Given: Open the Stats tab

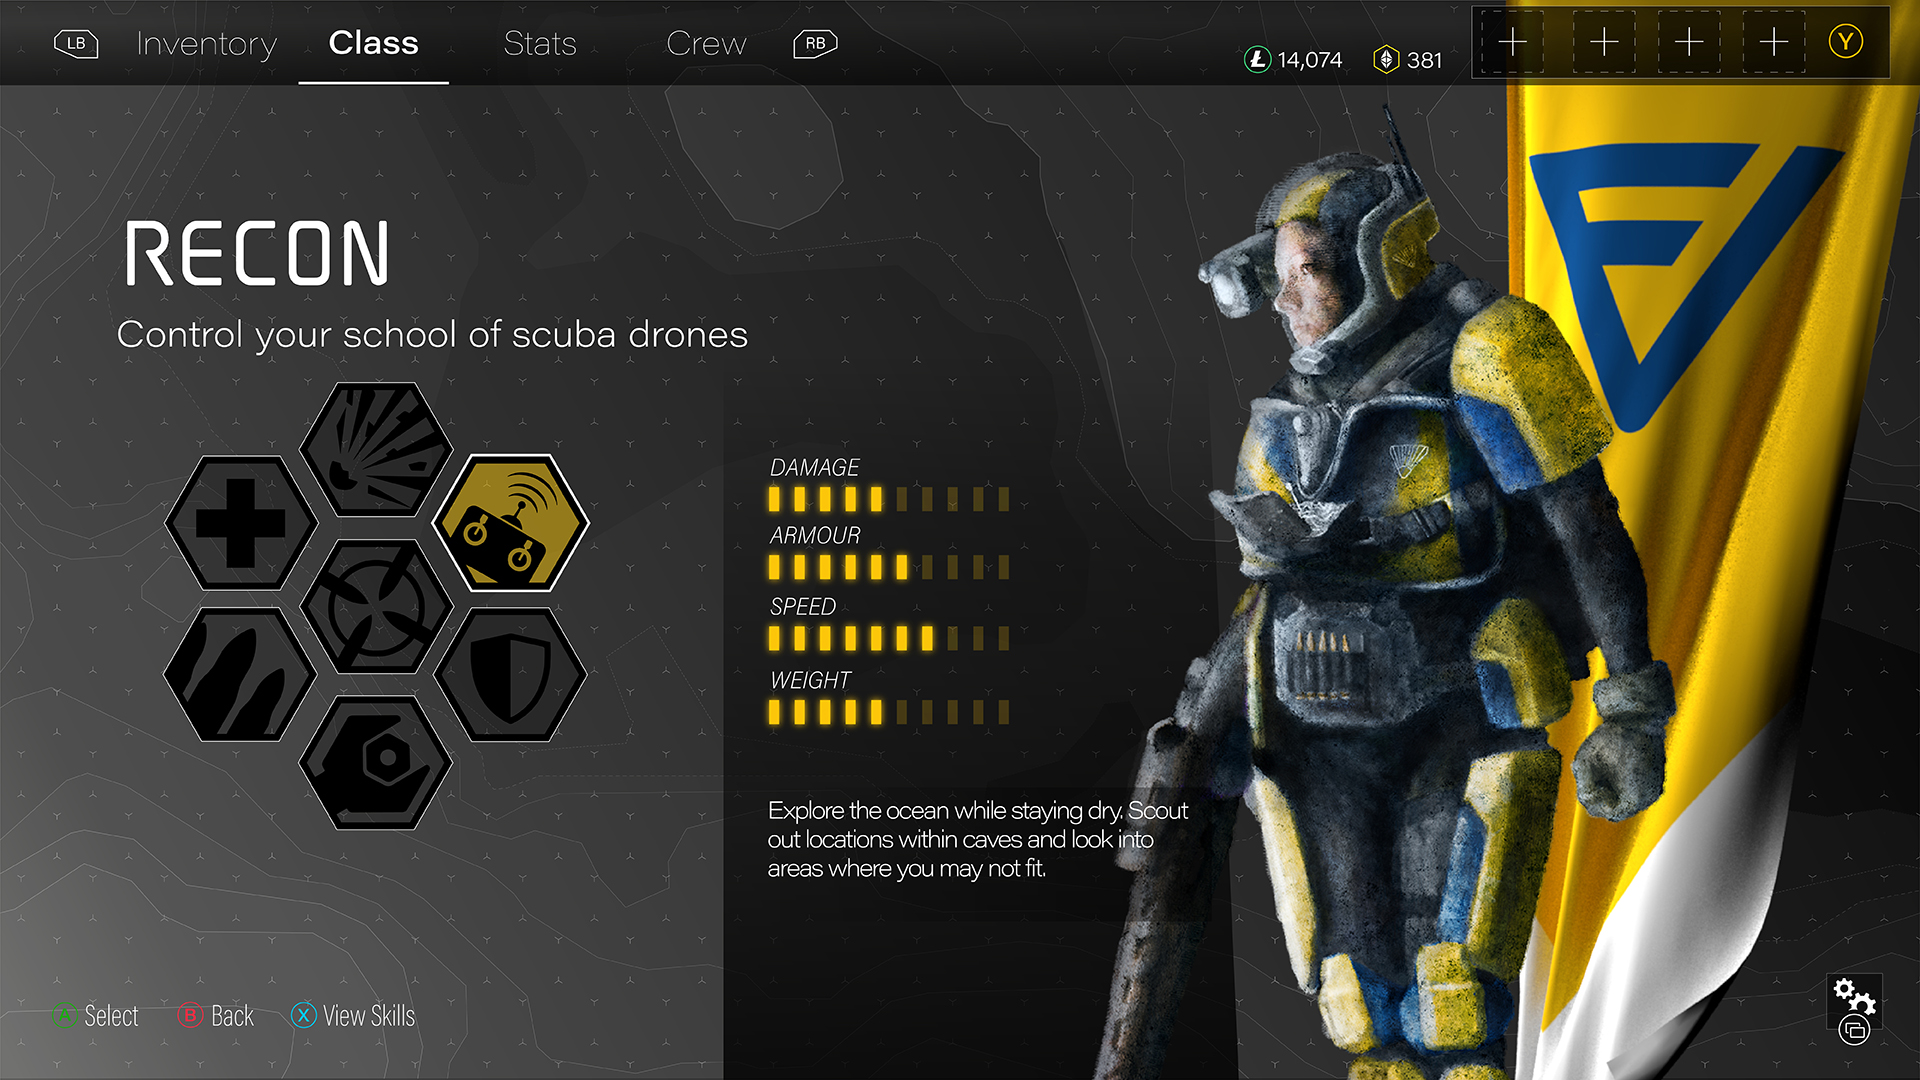Looking at the screenshot, I should (x=540, y=43).
